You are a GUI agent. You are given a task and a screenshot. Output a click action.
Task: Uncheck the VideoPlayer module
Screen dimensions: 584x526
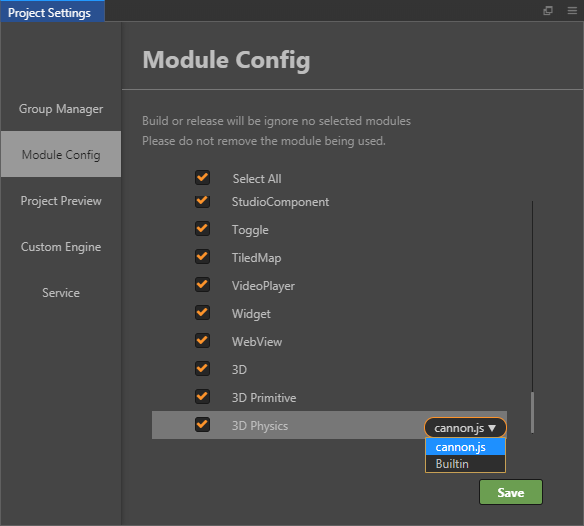pos(202,285)
